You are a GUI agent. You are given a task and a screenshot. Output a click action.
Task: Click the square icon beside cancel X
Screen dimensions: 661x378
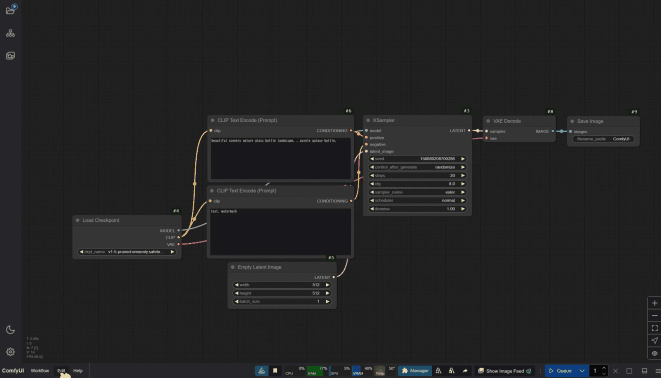(629, 371)
